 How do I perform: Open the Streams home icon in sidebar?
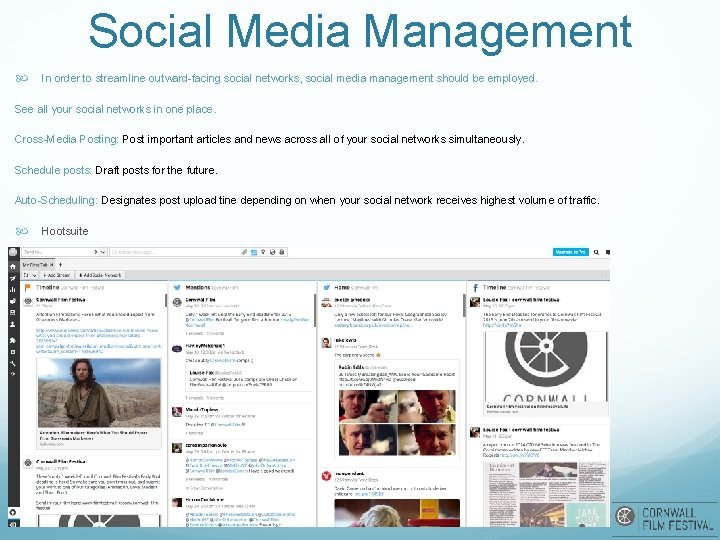click(x=13, y=266)
